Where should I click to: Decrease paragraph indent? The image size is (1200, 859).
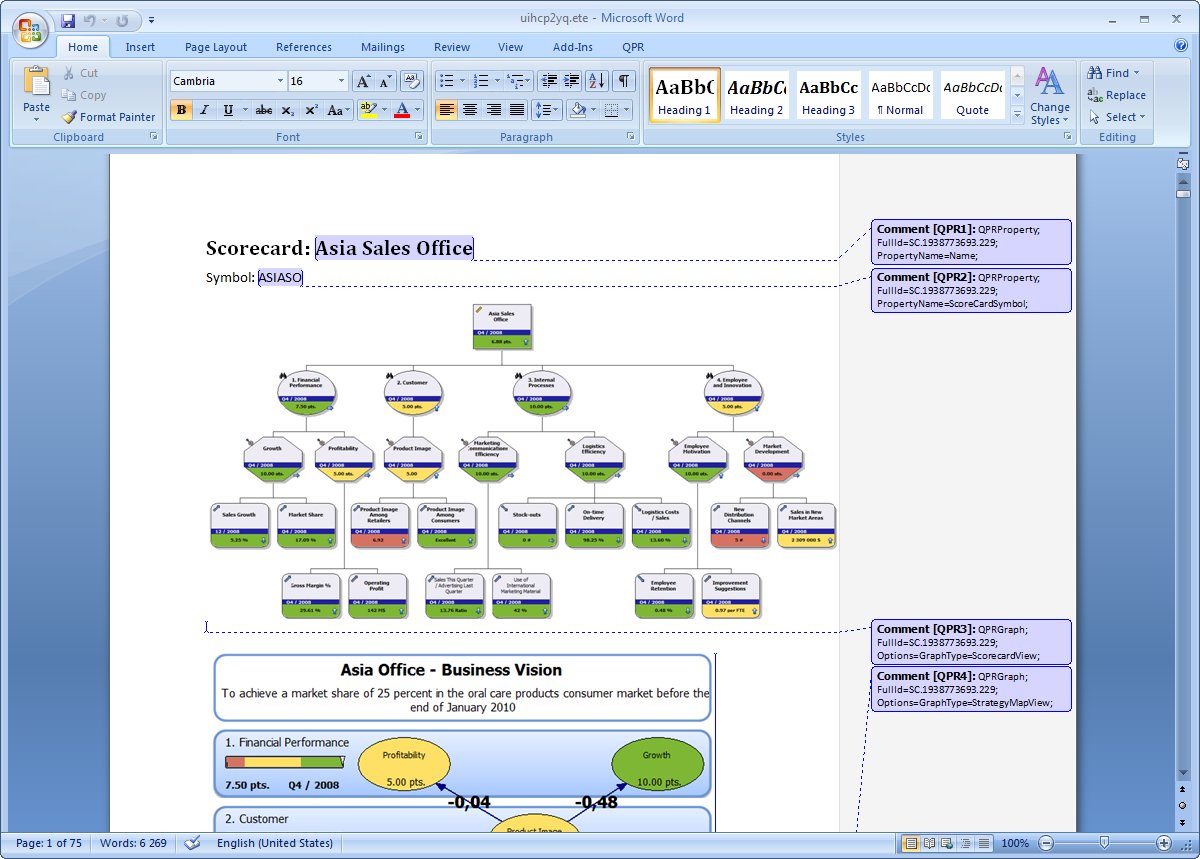tap(549, 81)
